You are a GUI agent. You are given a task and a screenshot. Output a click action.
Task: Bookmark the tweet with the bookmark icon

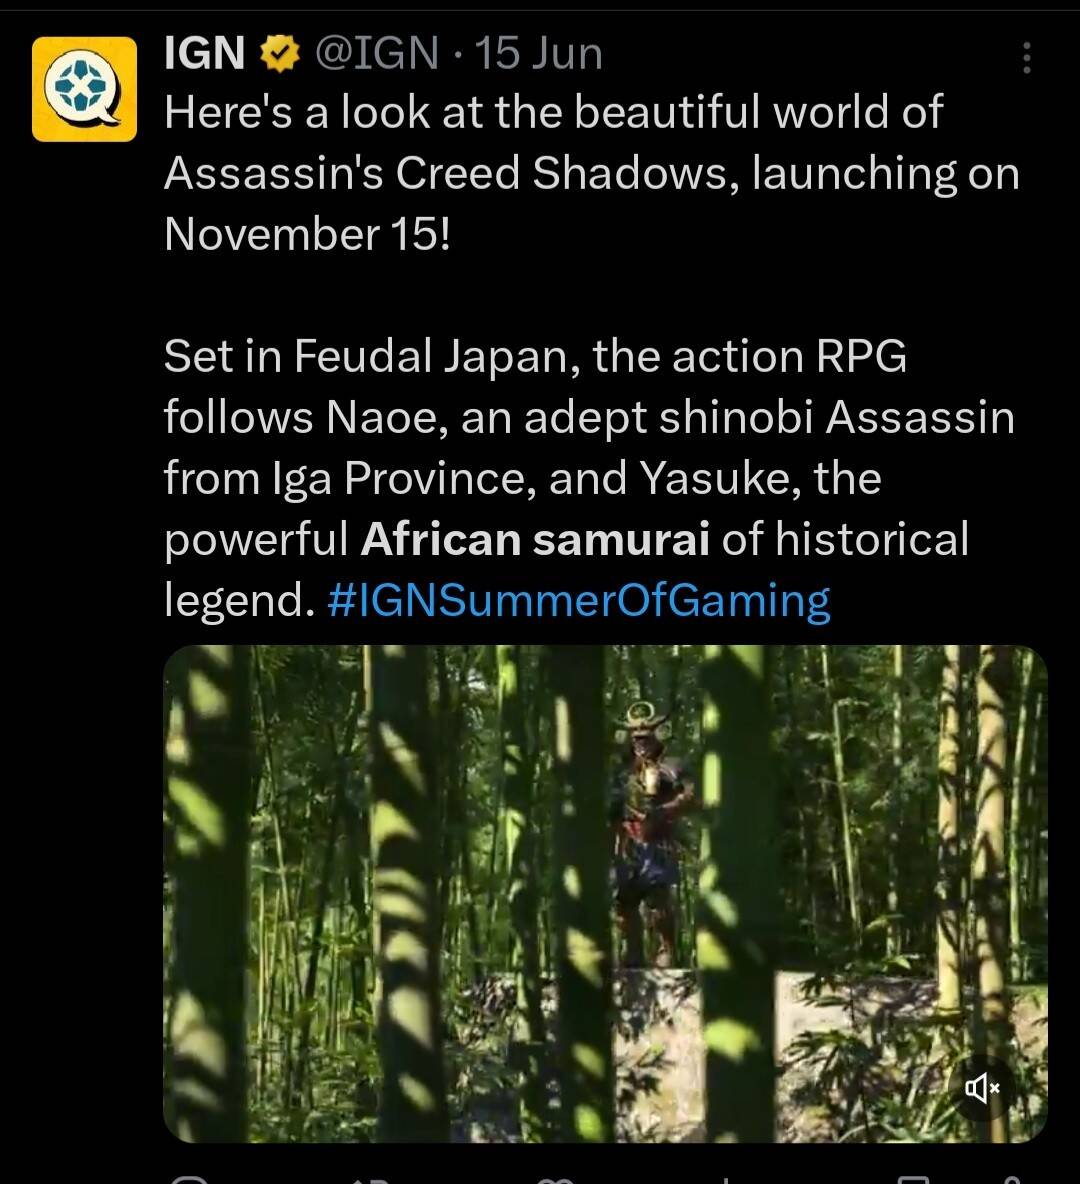point(912,1179)
